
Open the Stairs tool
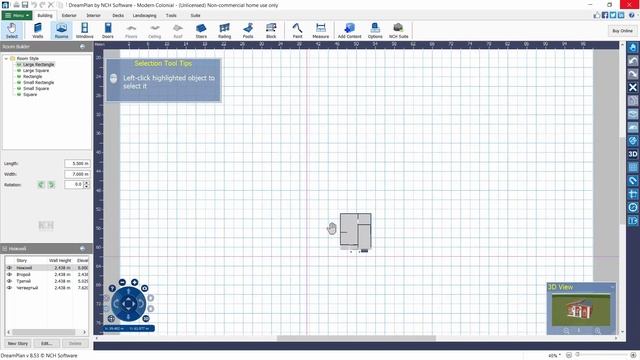[201, 31]
